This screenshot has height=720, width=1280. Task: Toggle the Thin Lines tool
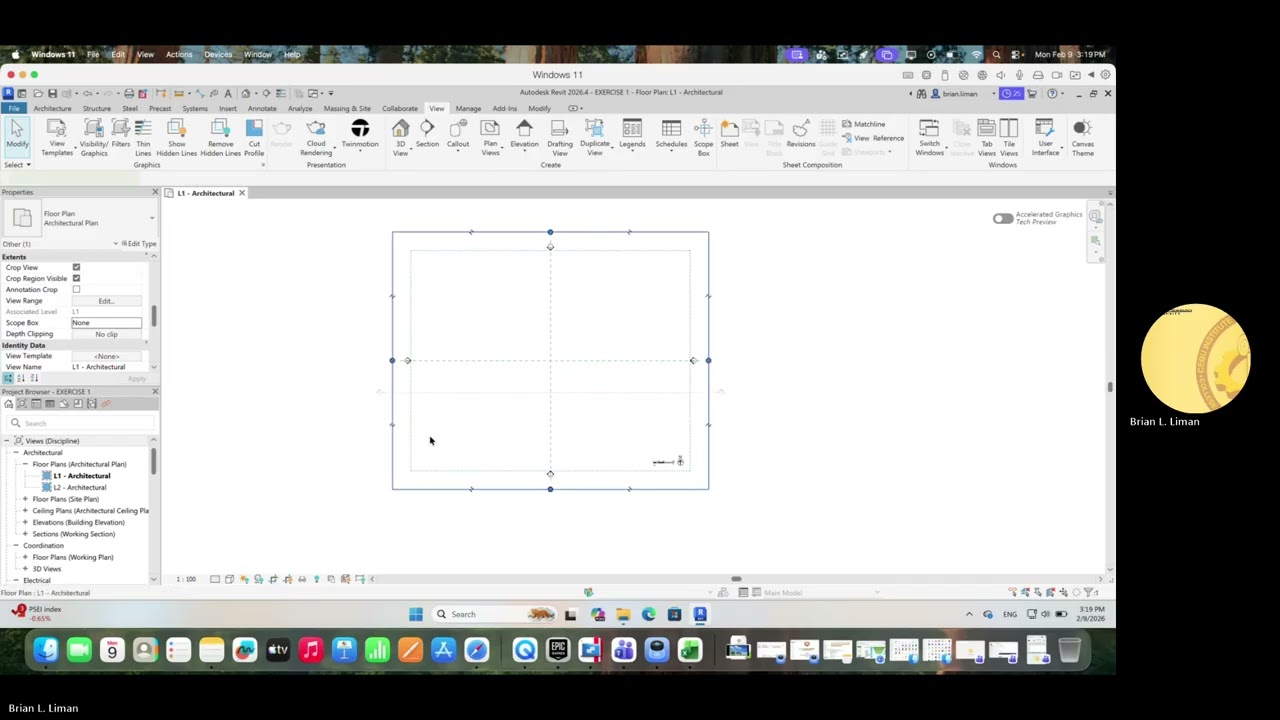click(x=143, y=137)
